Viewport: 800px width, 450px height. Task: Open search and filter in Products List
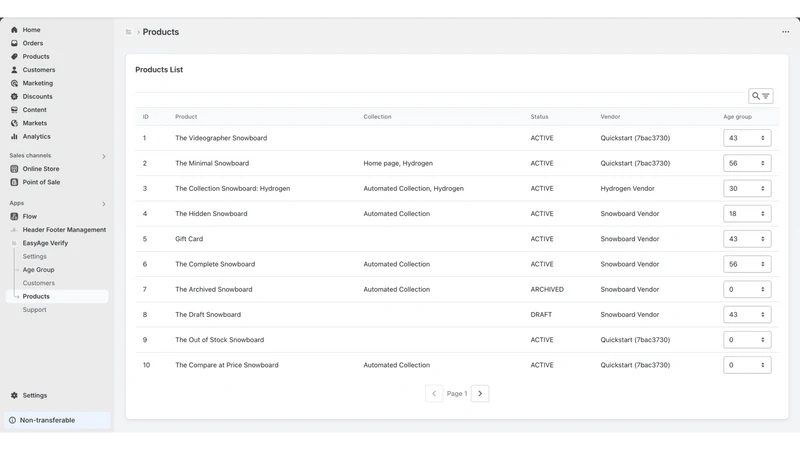(x=760, y=96)
